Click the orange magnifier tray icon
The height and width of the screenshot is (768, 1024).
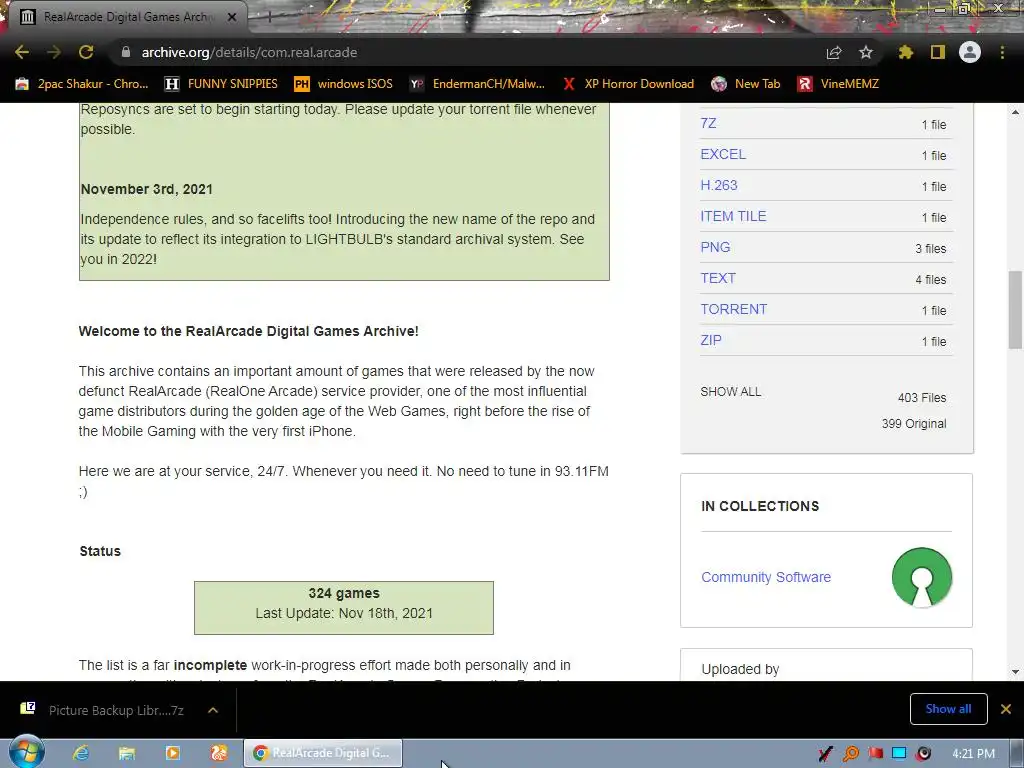[x=850, y=754]
